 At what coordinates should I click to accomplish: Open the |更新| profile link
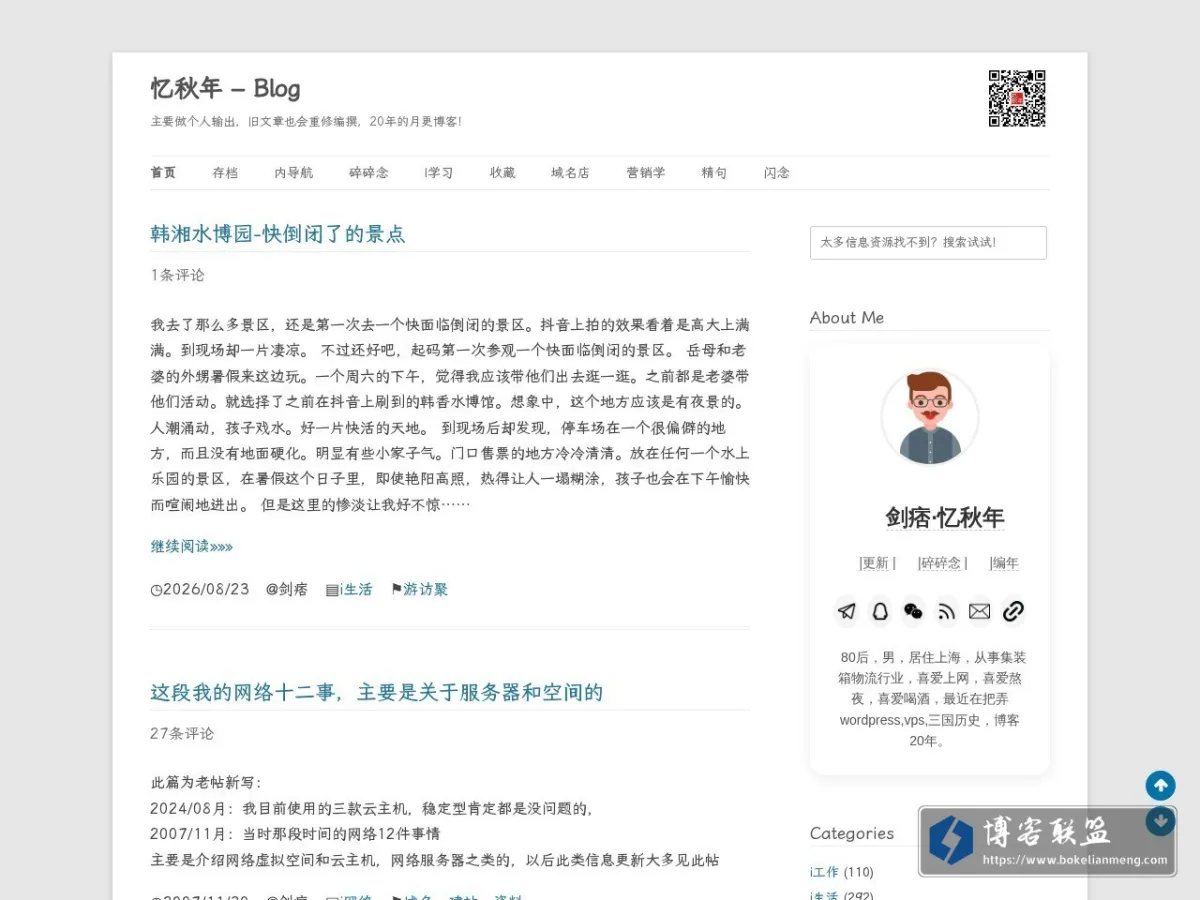tap(877, 563)
